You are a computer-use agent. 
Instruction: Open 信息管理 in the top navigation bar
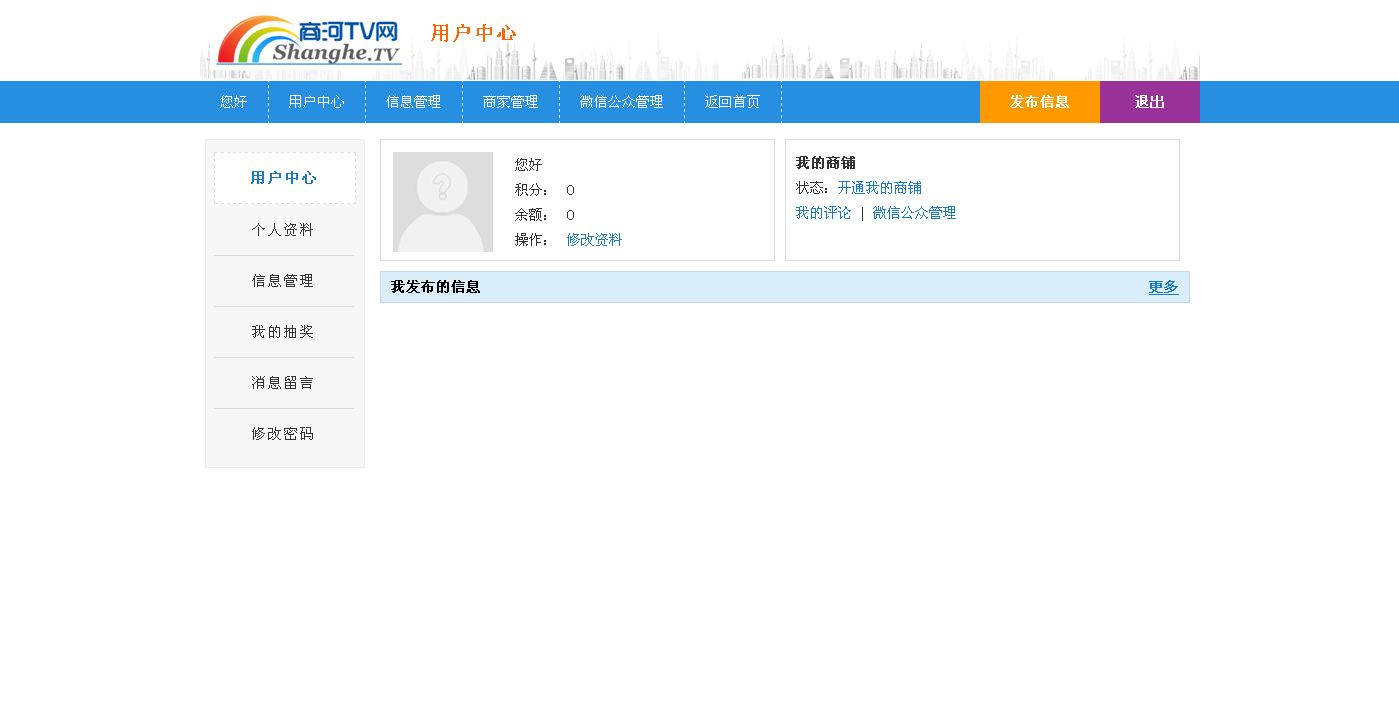413,102
